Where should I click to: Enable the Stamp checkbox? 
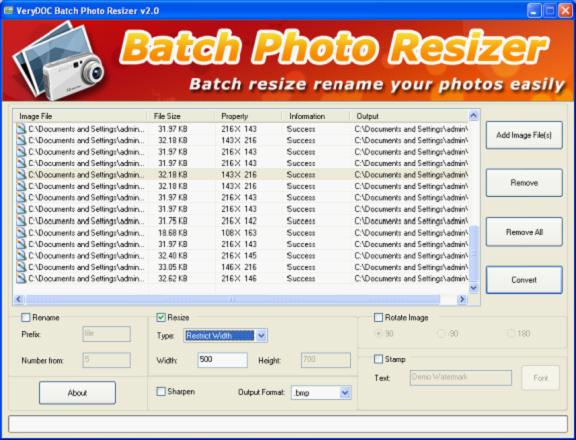(378, 359)
